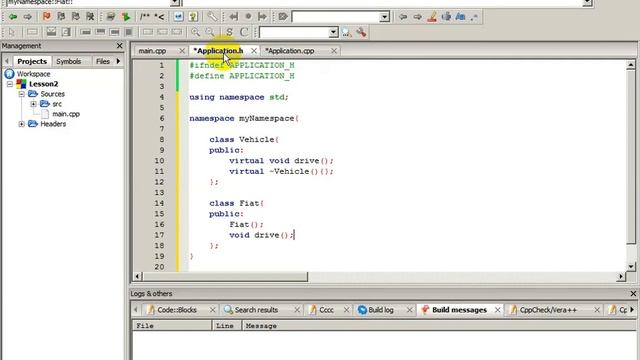Viewport: 640px width, 360px height.
Task: Show previous Management tabs via left arrow
Action: pyautogui.click(x=7, y=61)
